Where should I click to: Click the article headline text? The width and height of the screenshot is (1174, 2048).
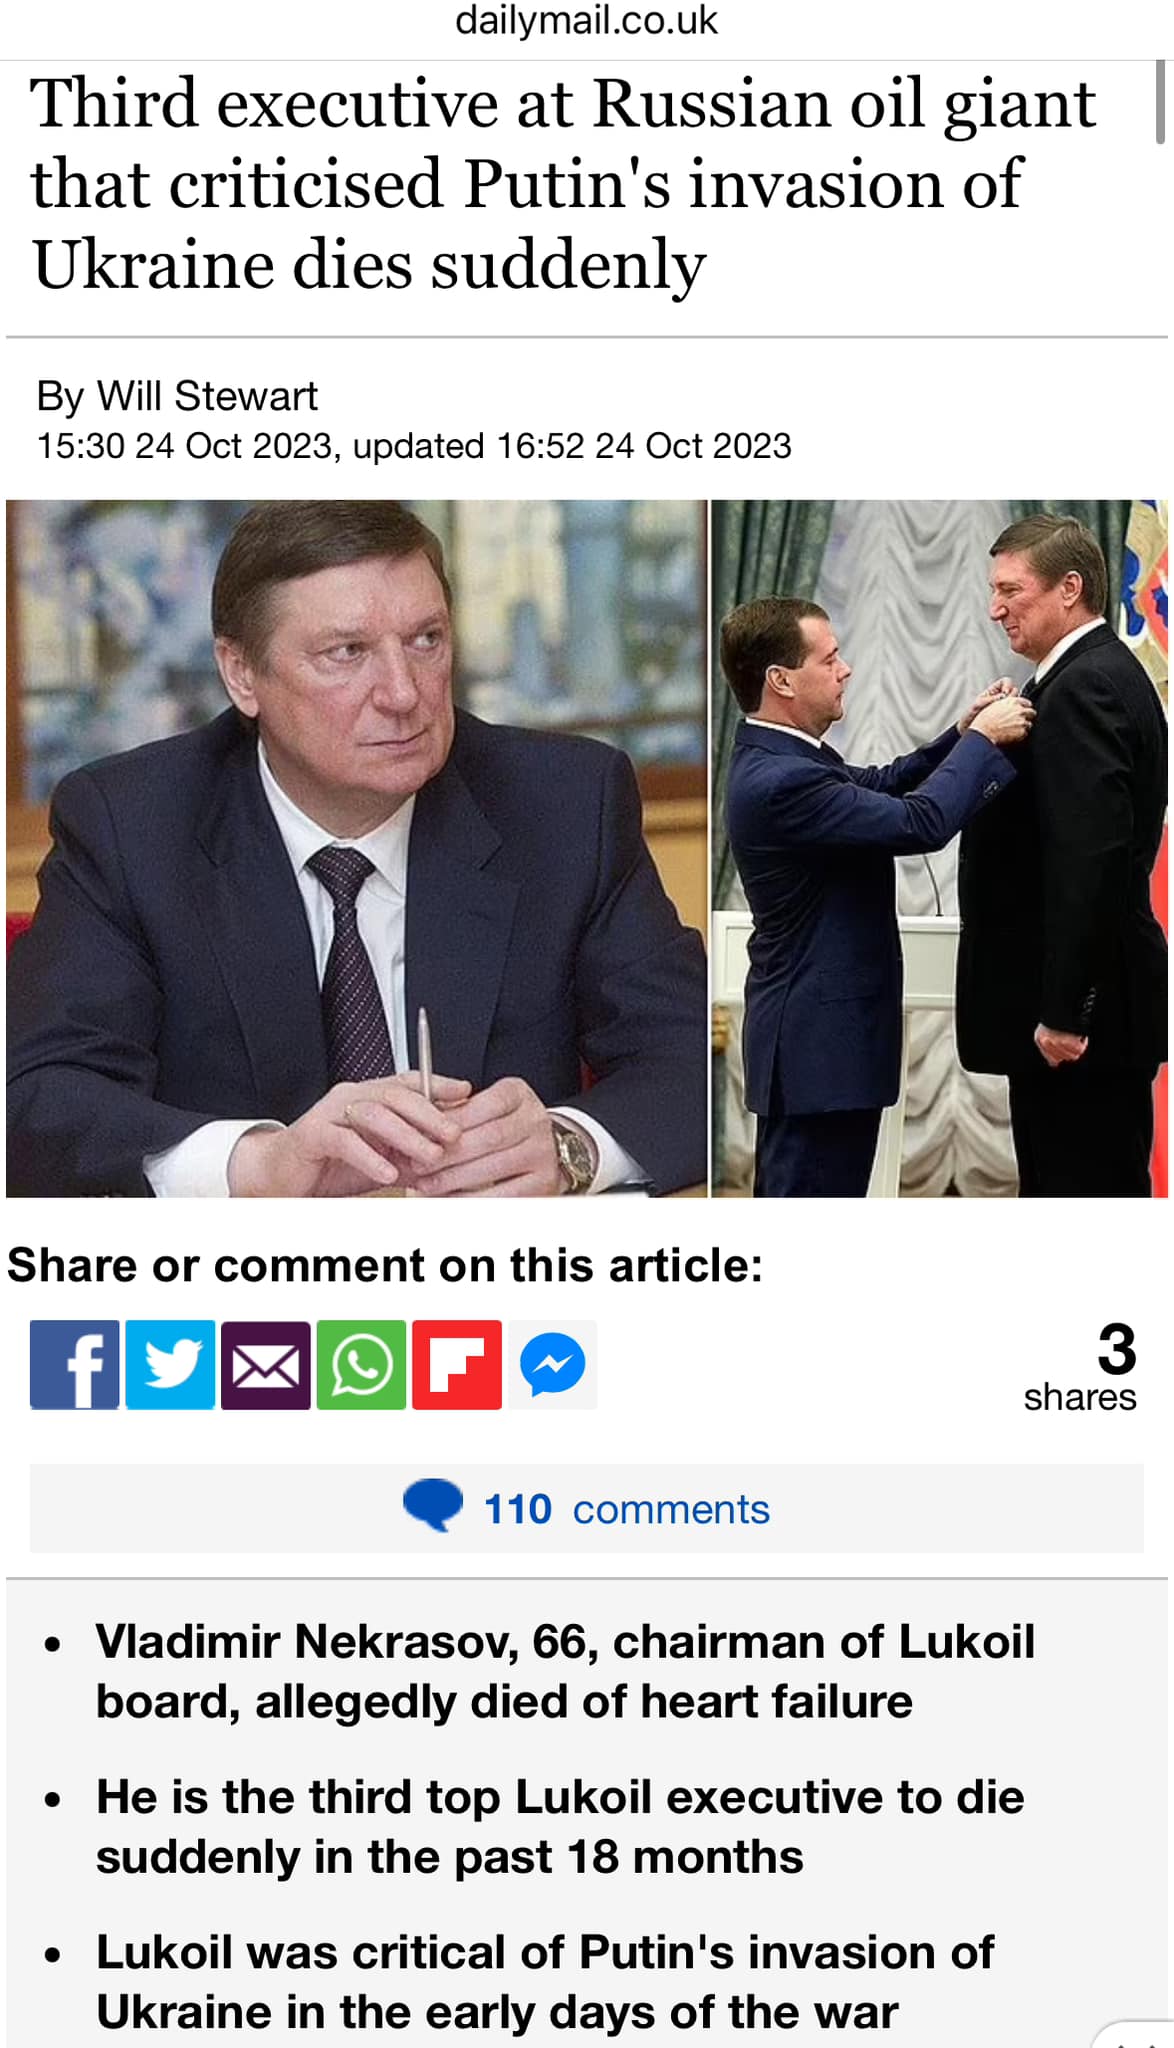coord(563,184)
